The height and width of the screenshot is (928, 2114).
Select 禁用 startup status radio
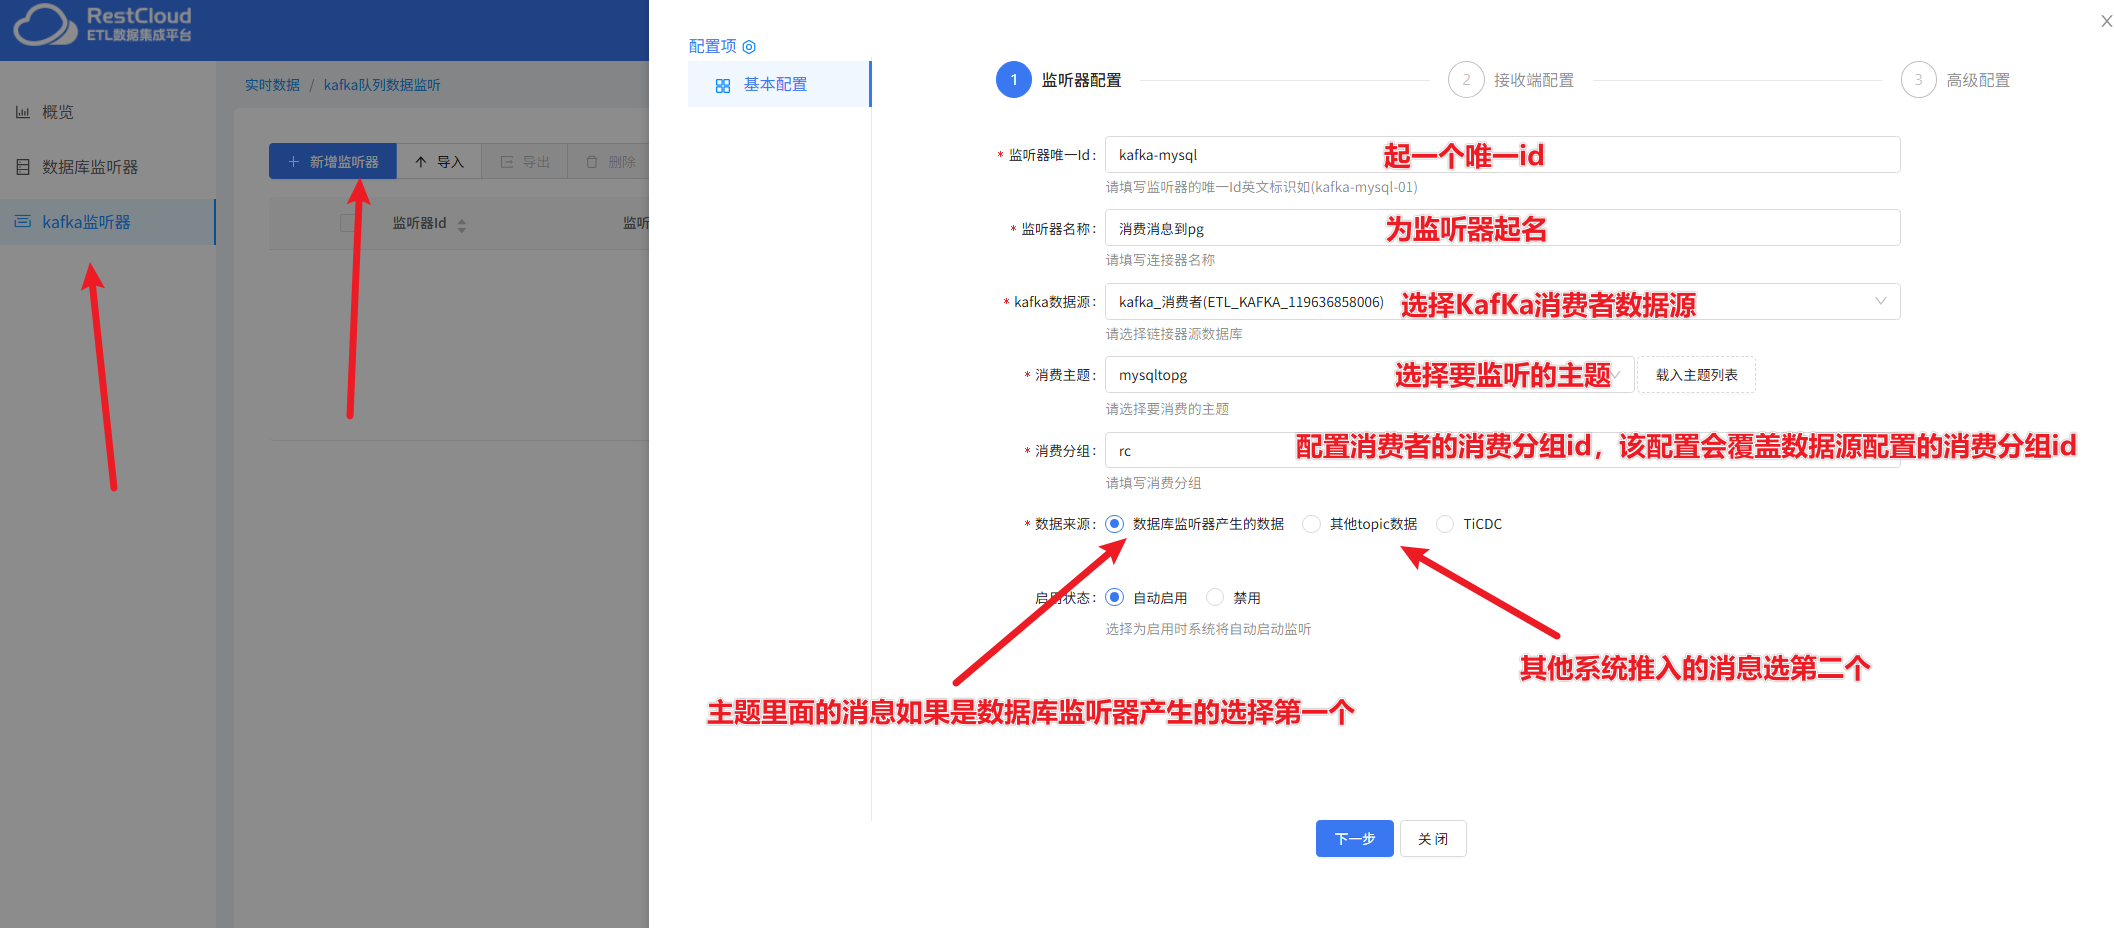(1215, 597)
